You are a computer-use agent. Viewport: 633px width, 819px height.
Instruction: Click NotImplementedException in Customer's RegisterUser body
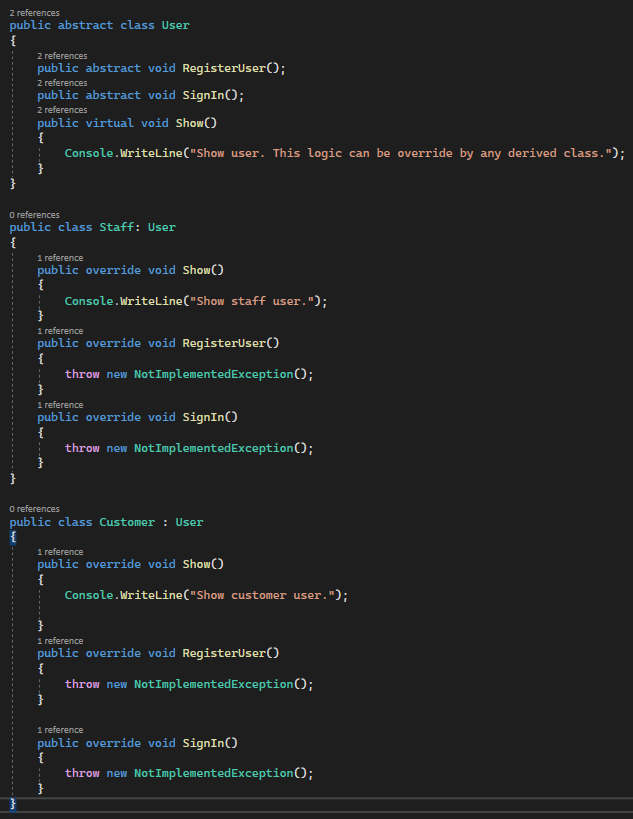point(214,684)
